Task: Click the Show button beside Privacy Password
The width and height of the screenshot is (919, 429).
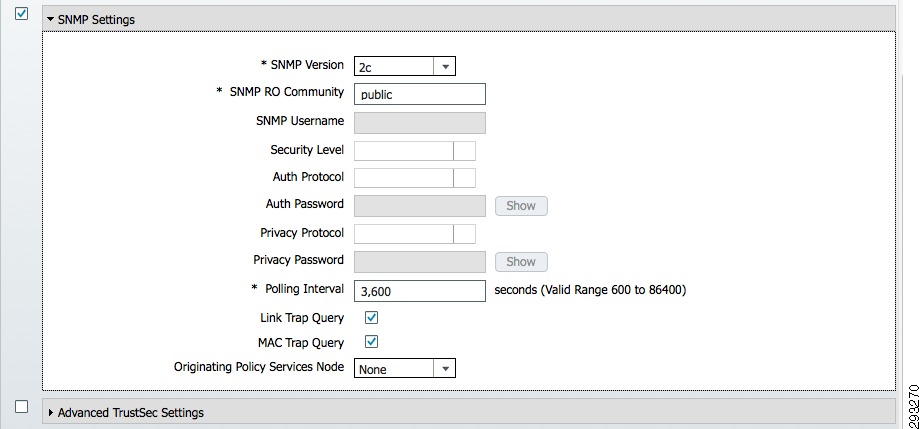Action: 521,262
